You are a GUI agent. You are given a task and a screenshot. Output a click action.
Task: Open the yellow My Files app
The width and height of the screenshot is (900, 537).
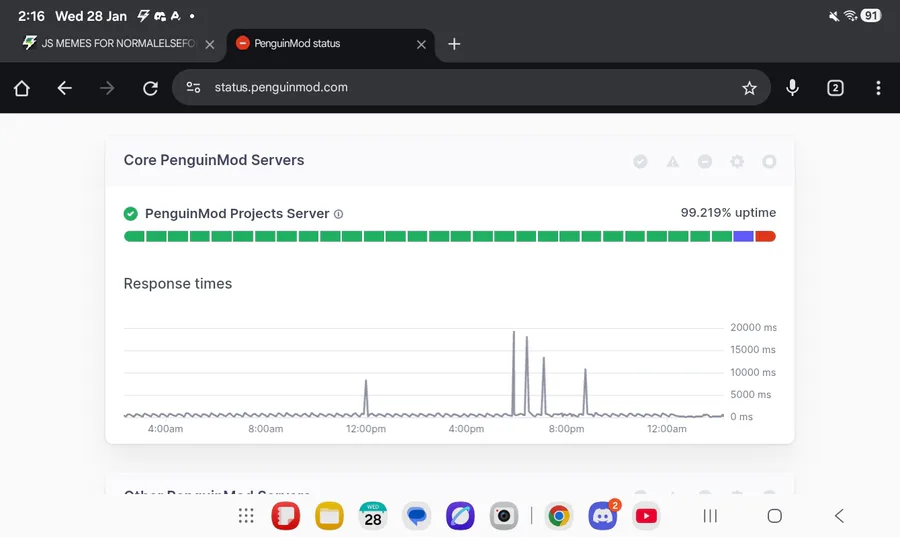coord(329,516)
